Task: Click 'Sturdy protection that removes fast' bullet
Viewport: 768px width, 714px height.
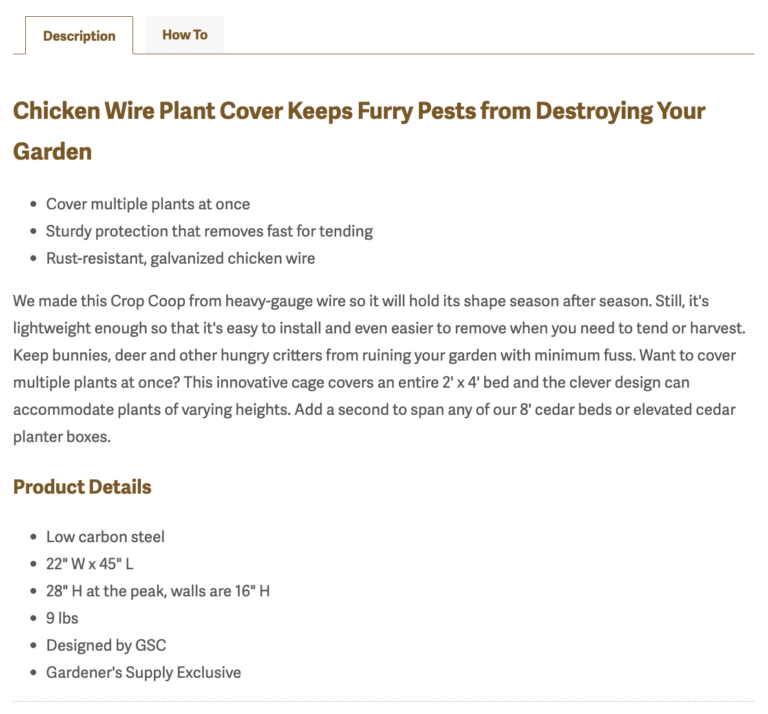Action: [x=209, y=231]
